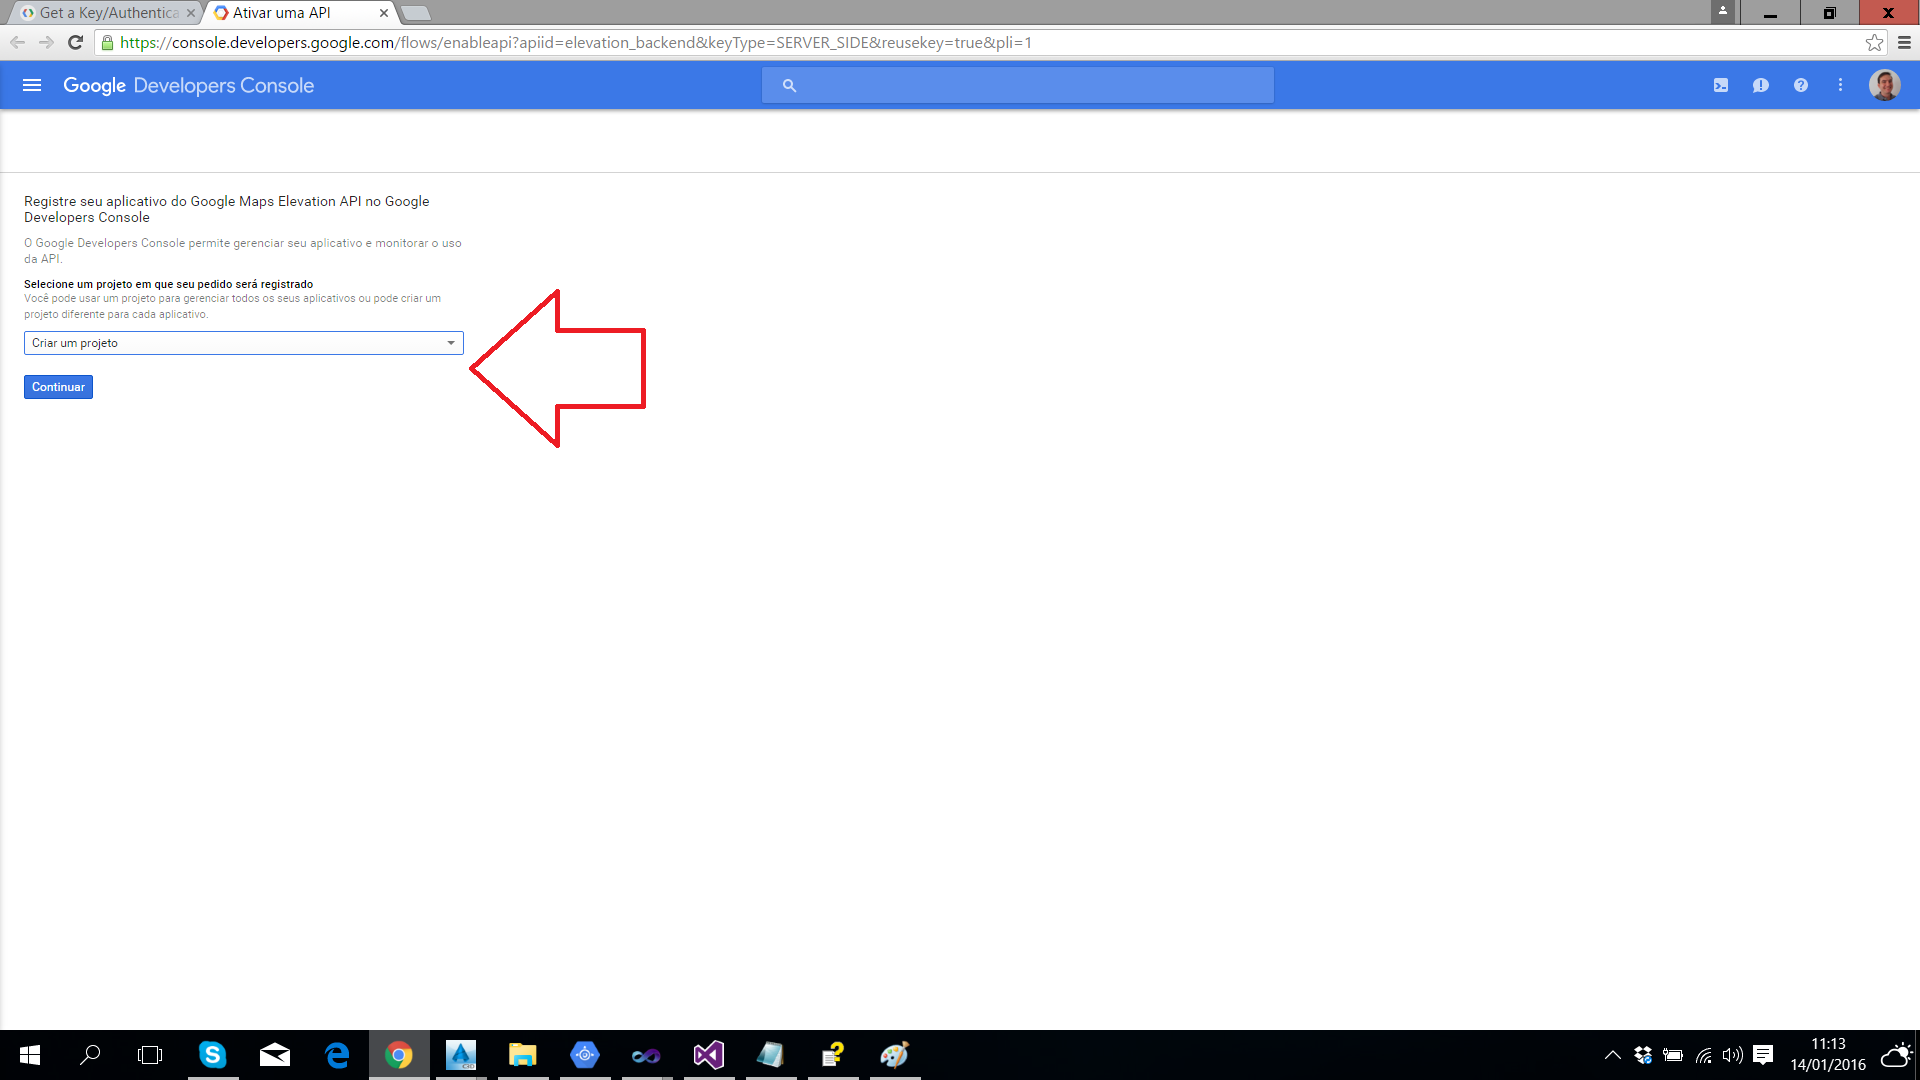Open the Paint palette taskbar app
1920x1080 pixels.
(x=895, y=1055)
